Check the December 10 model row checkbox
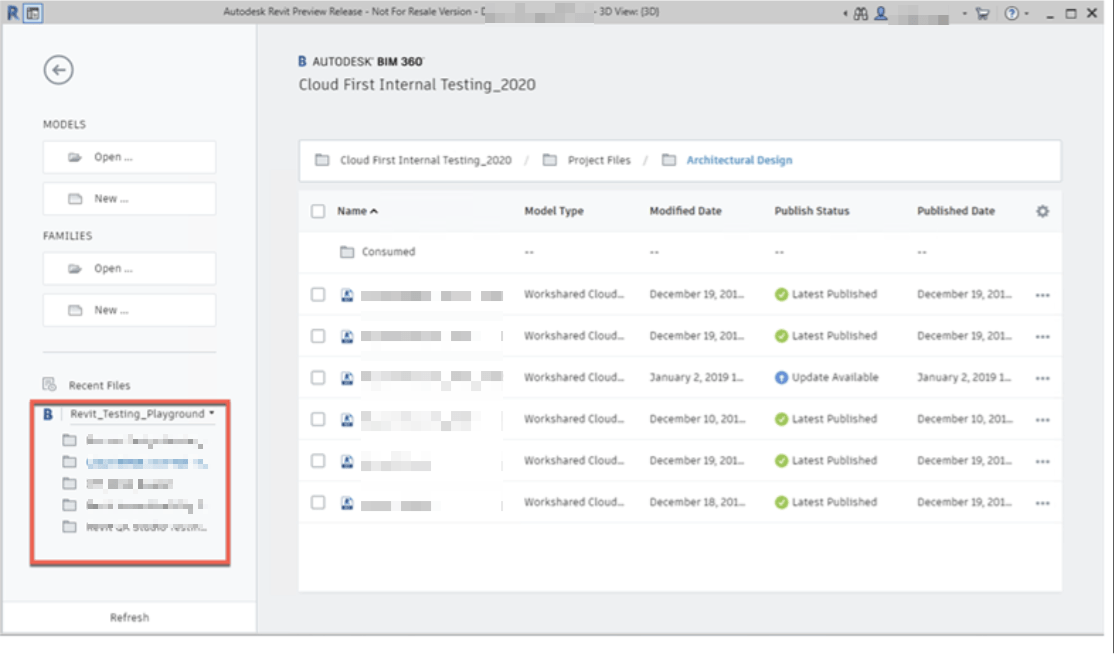Screen dimensions: 1114x662 click(x=318, y=419)
